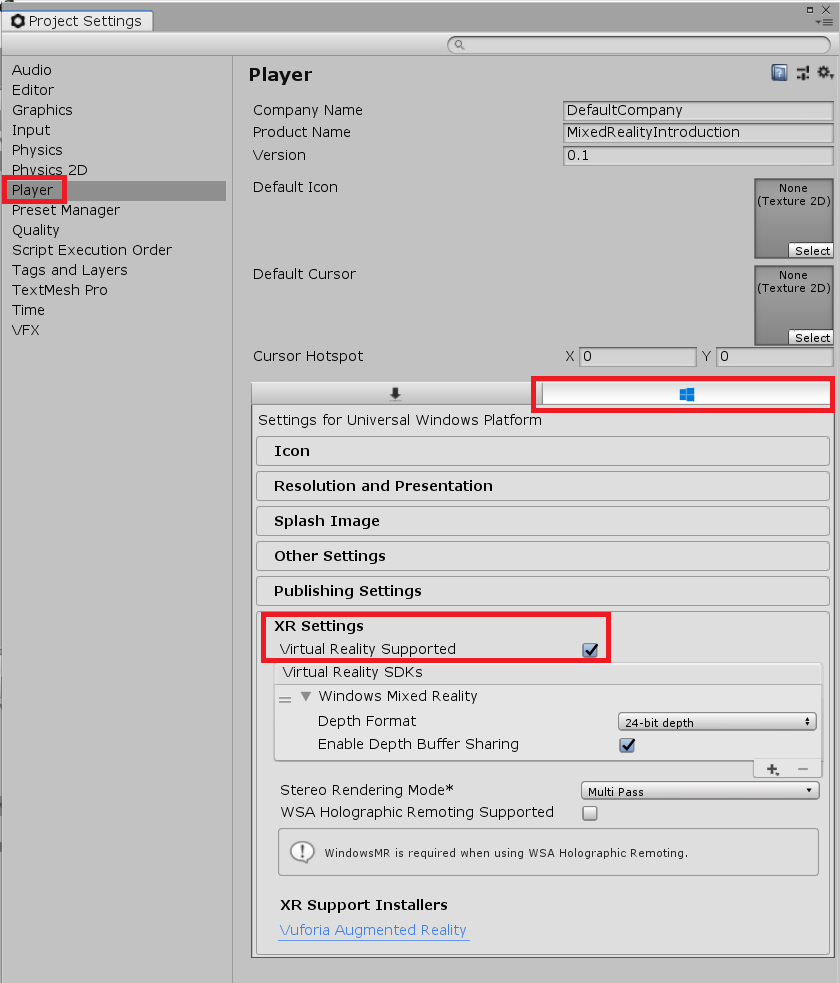
Task: Select the Audio settings category
Action: click(32, 70)
